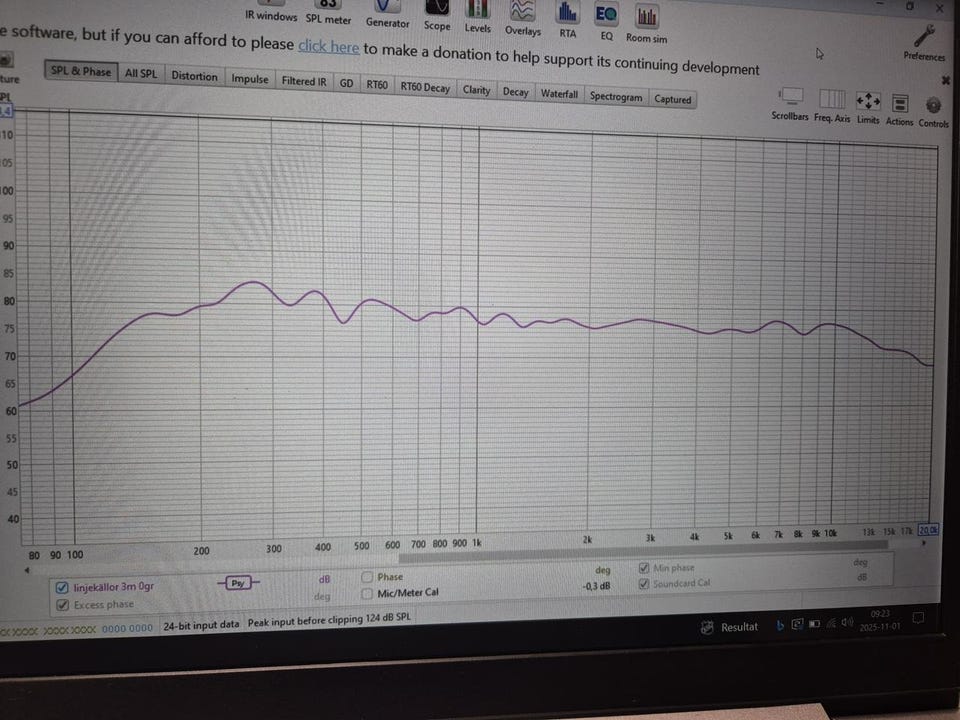Open the Scope tool
This screenshot has width=960, height=720.
[437, 7]
